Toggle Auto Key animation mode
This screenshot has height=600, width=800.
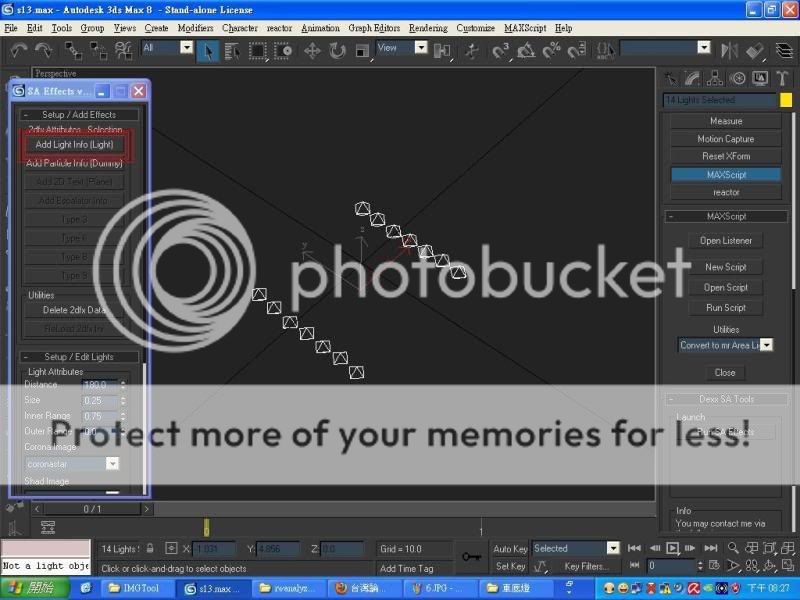click(x=510, y=548)
